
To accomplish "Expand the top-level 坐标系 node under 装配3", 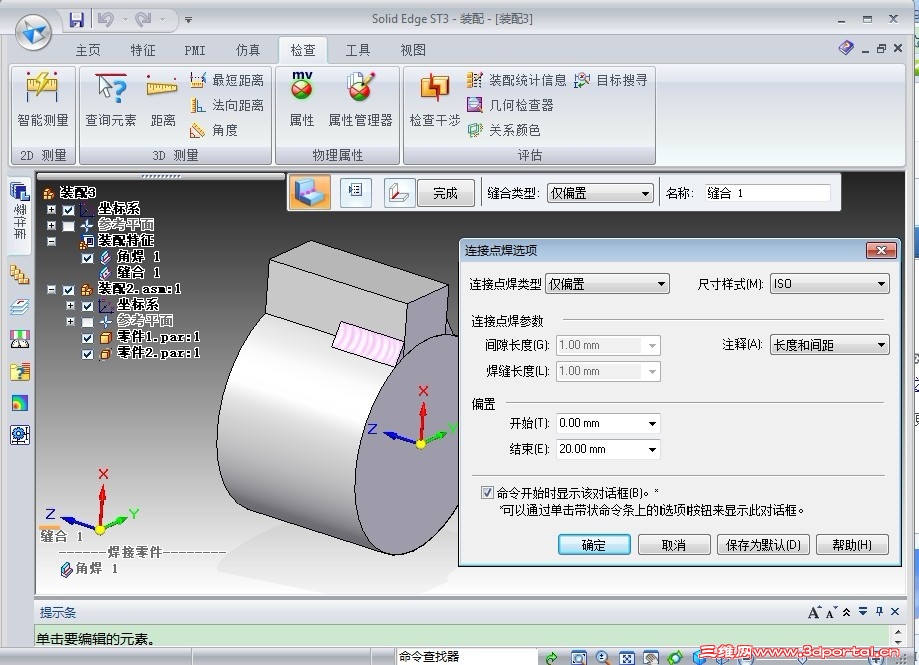I will coord(52,209).
